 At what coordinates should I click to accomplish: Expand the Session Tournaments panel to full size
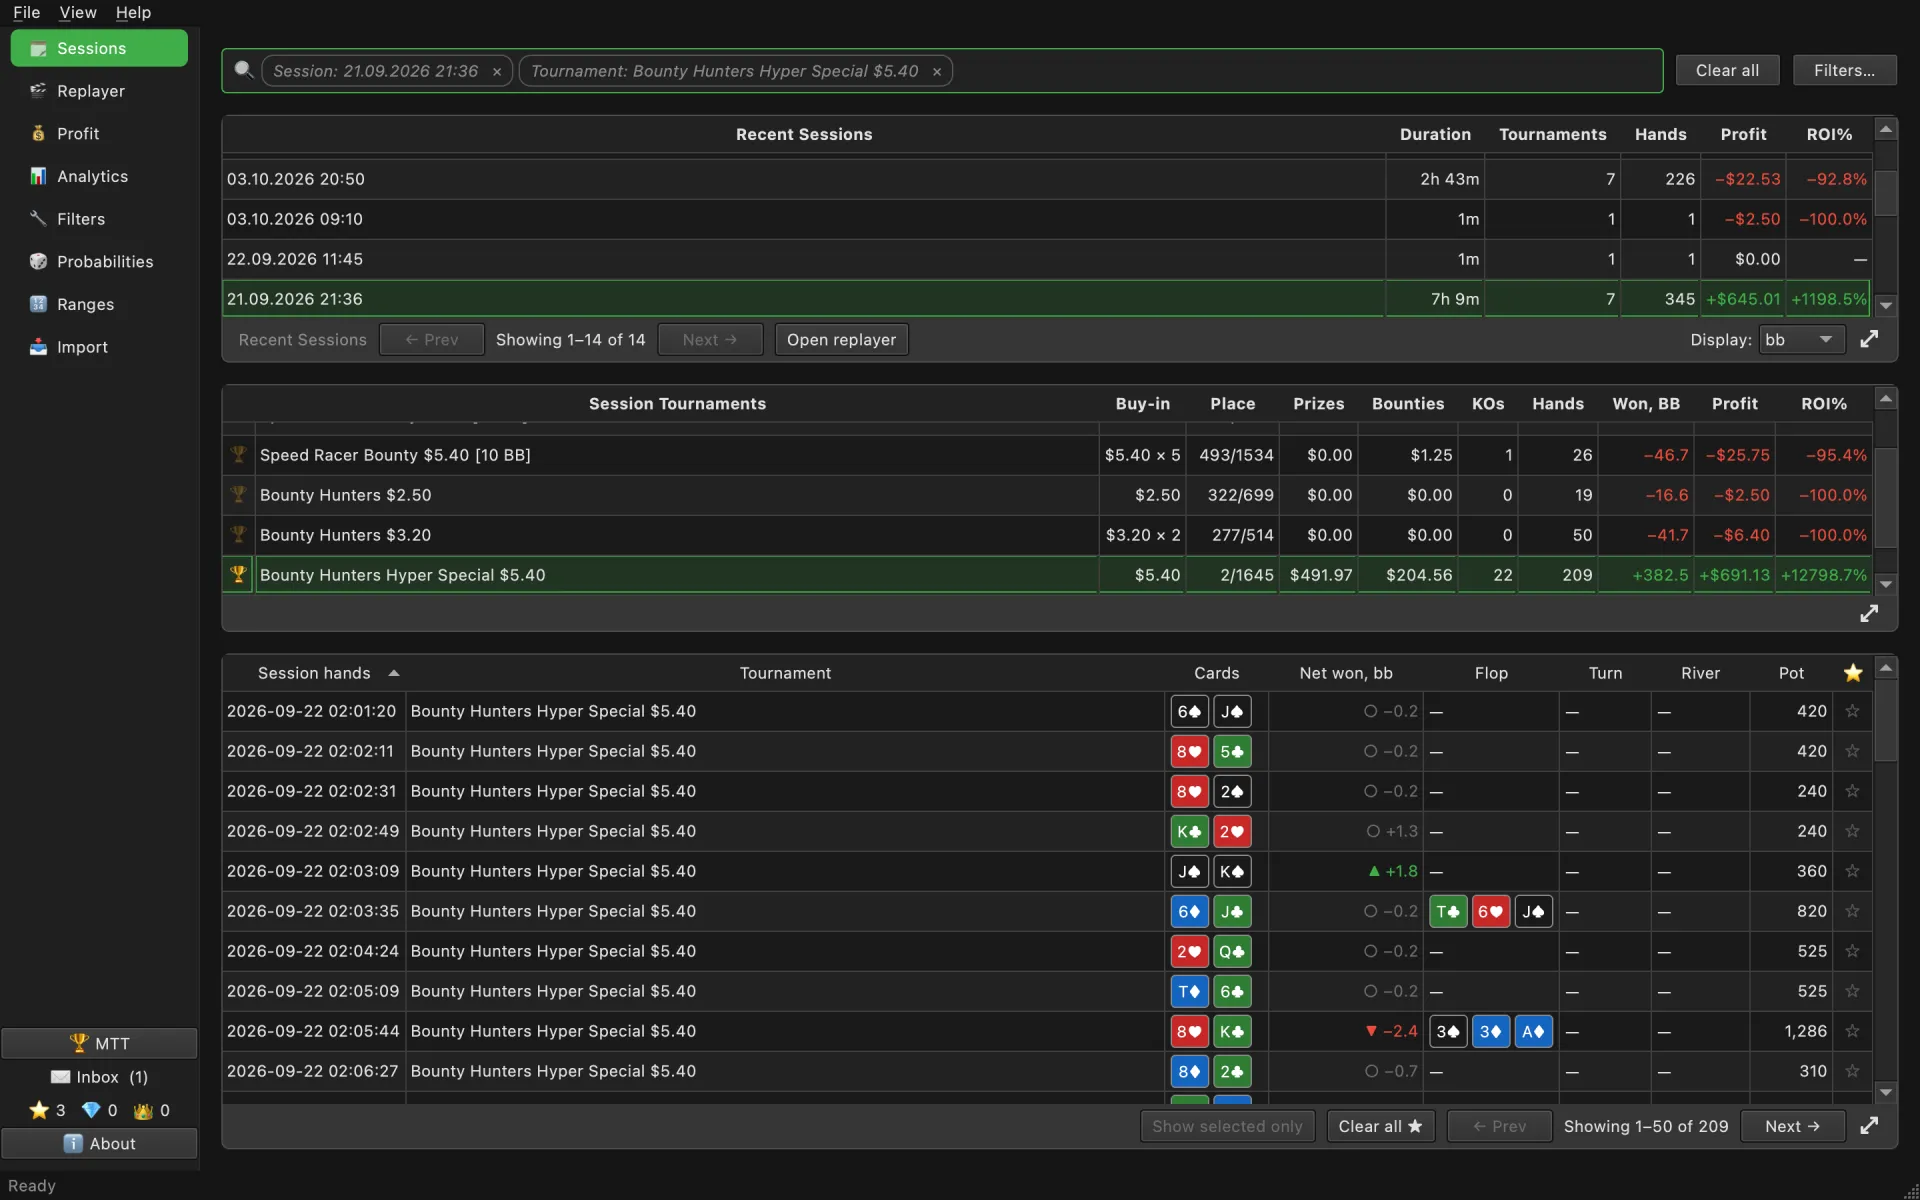pos(1869,613)
